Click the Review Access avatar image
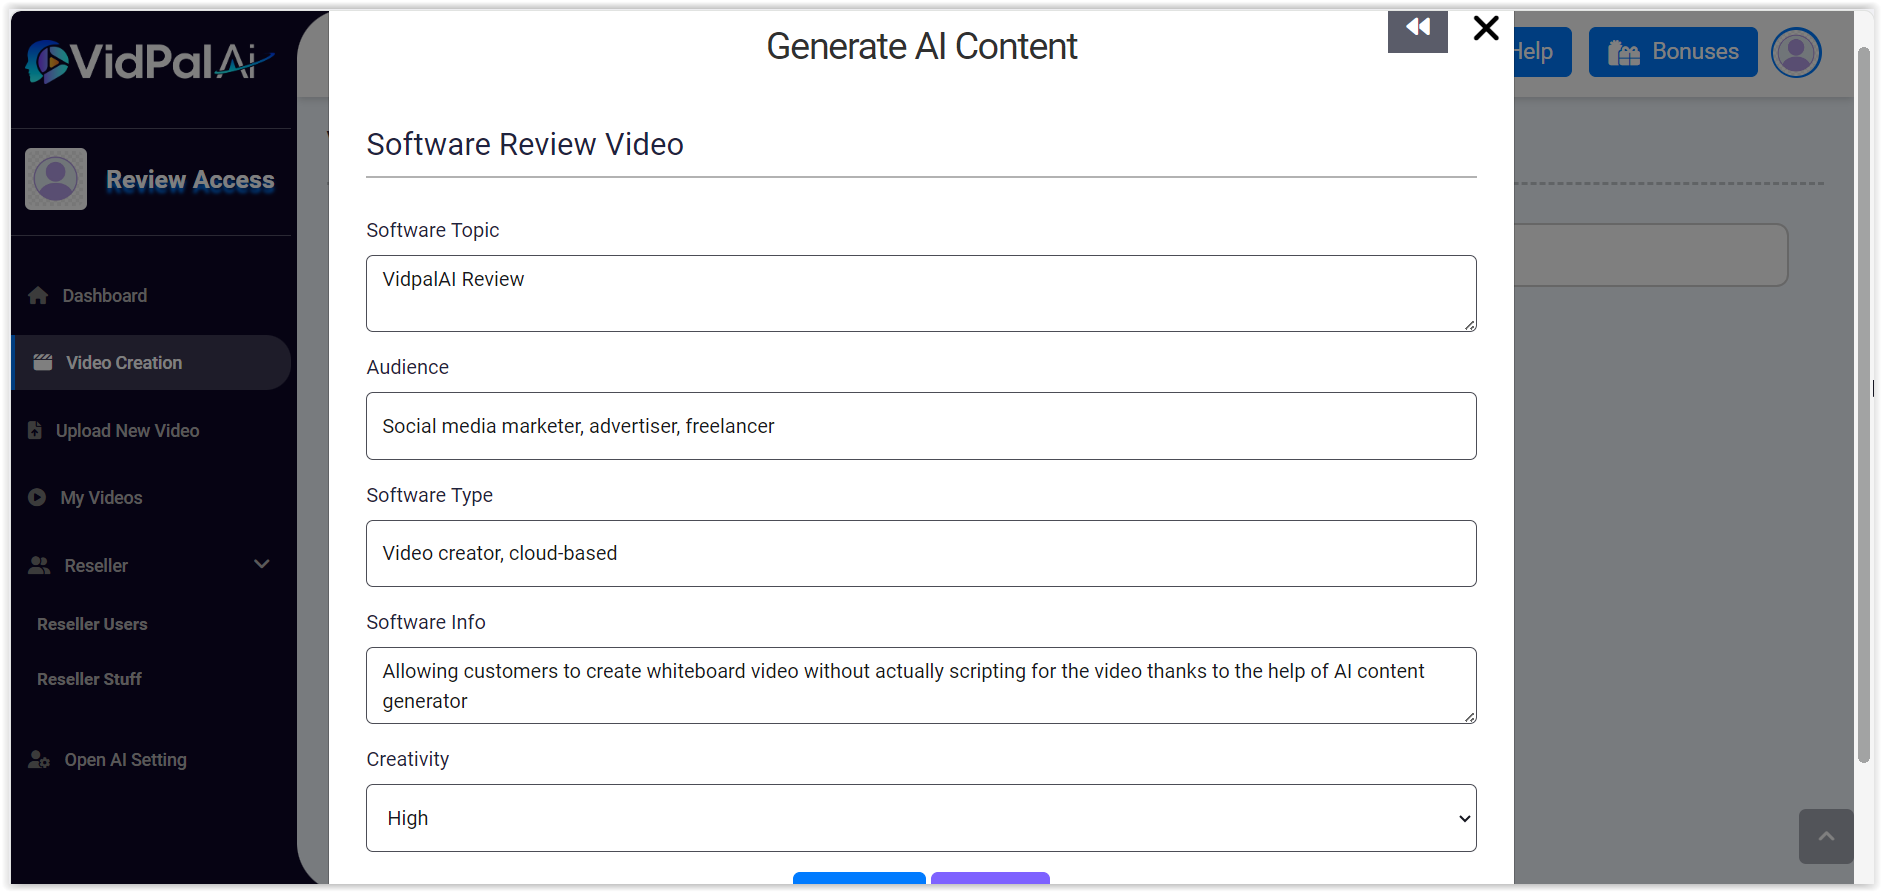 pyautogui.click(x=56, y=179)
